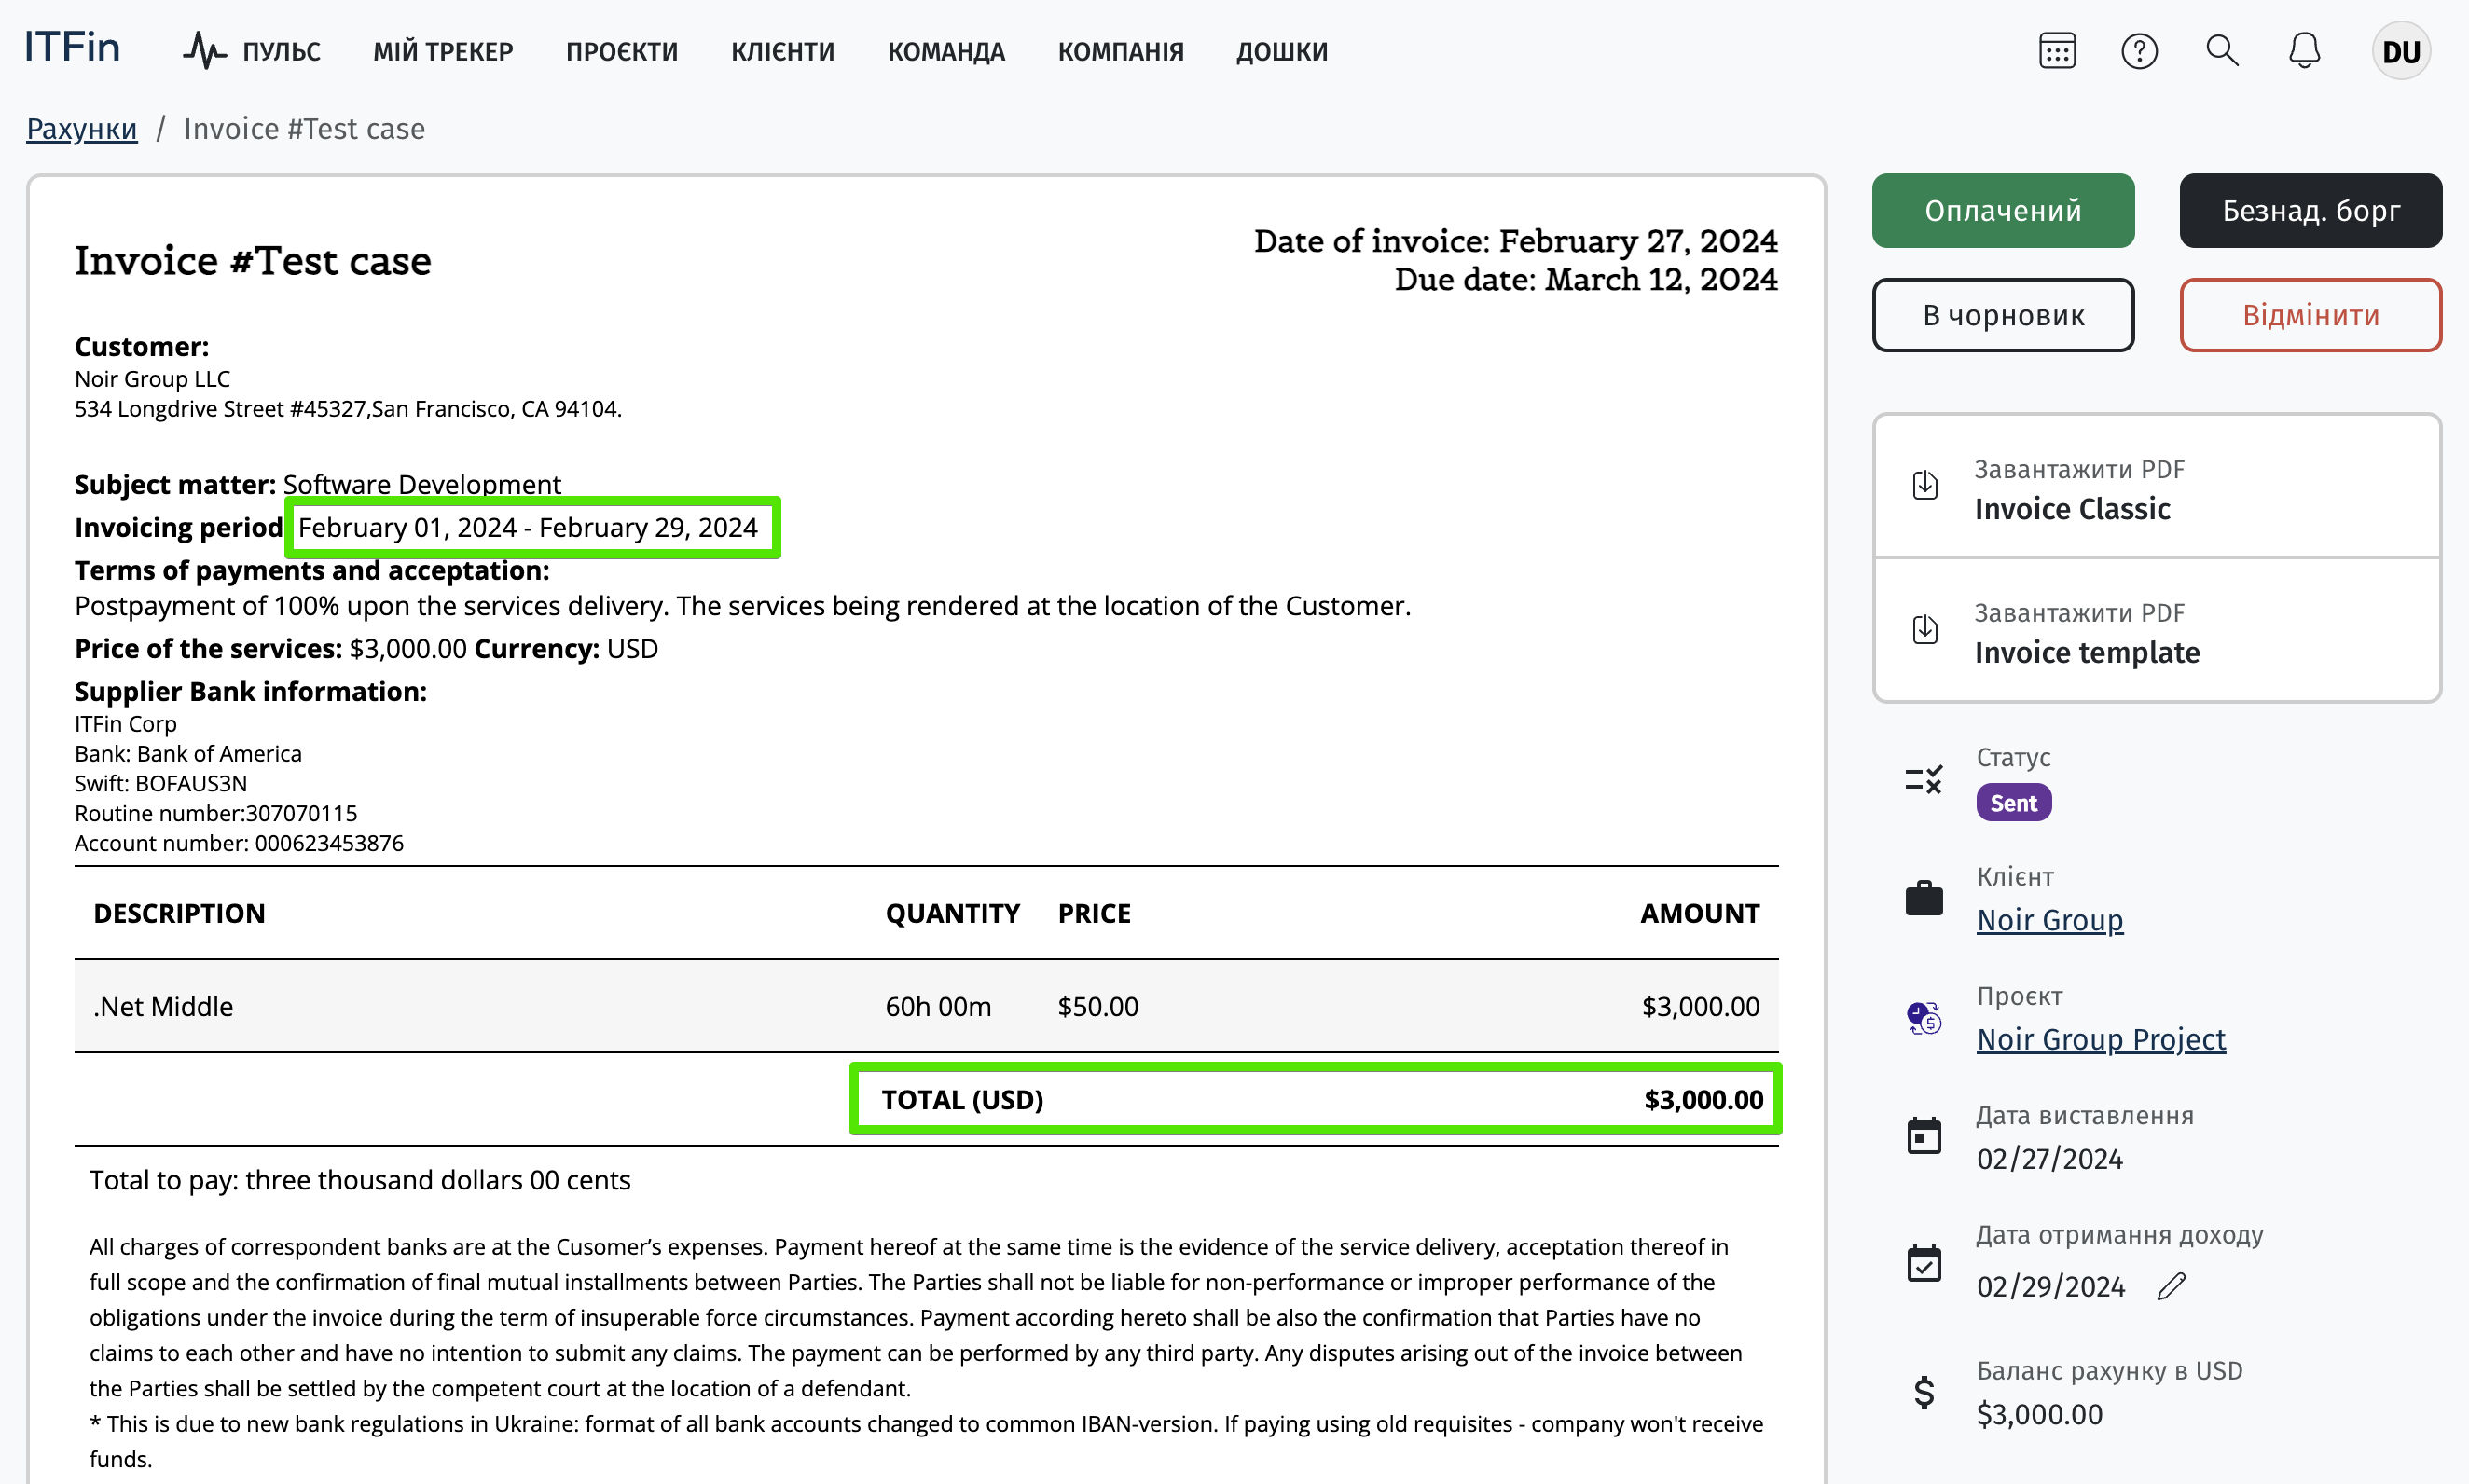The height and width of the screenshot is (1484, 2469).
Task: Cancel invoice with Відмінити button
Action: coord(2310,315)
